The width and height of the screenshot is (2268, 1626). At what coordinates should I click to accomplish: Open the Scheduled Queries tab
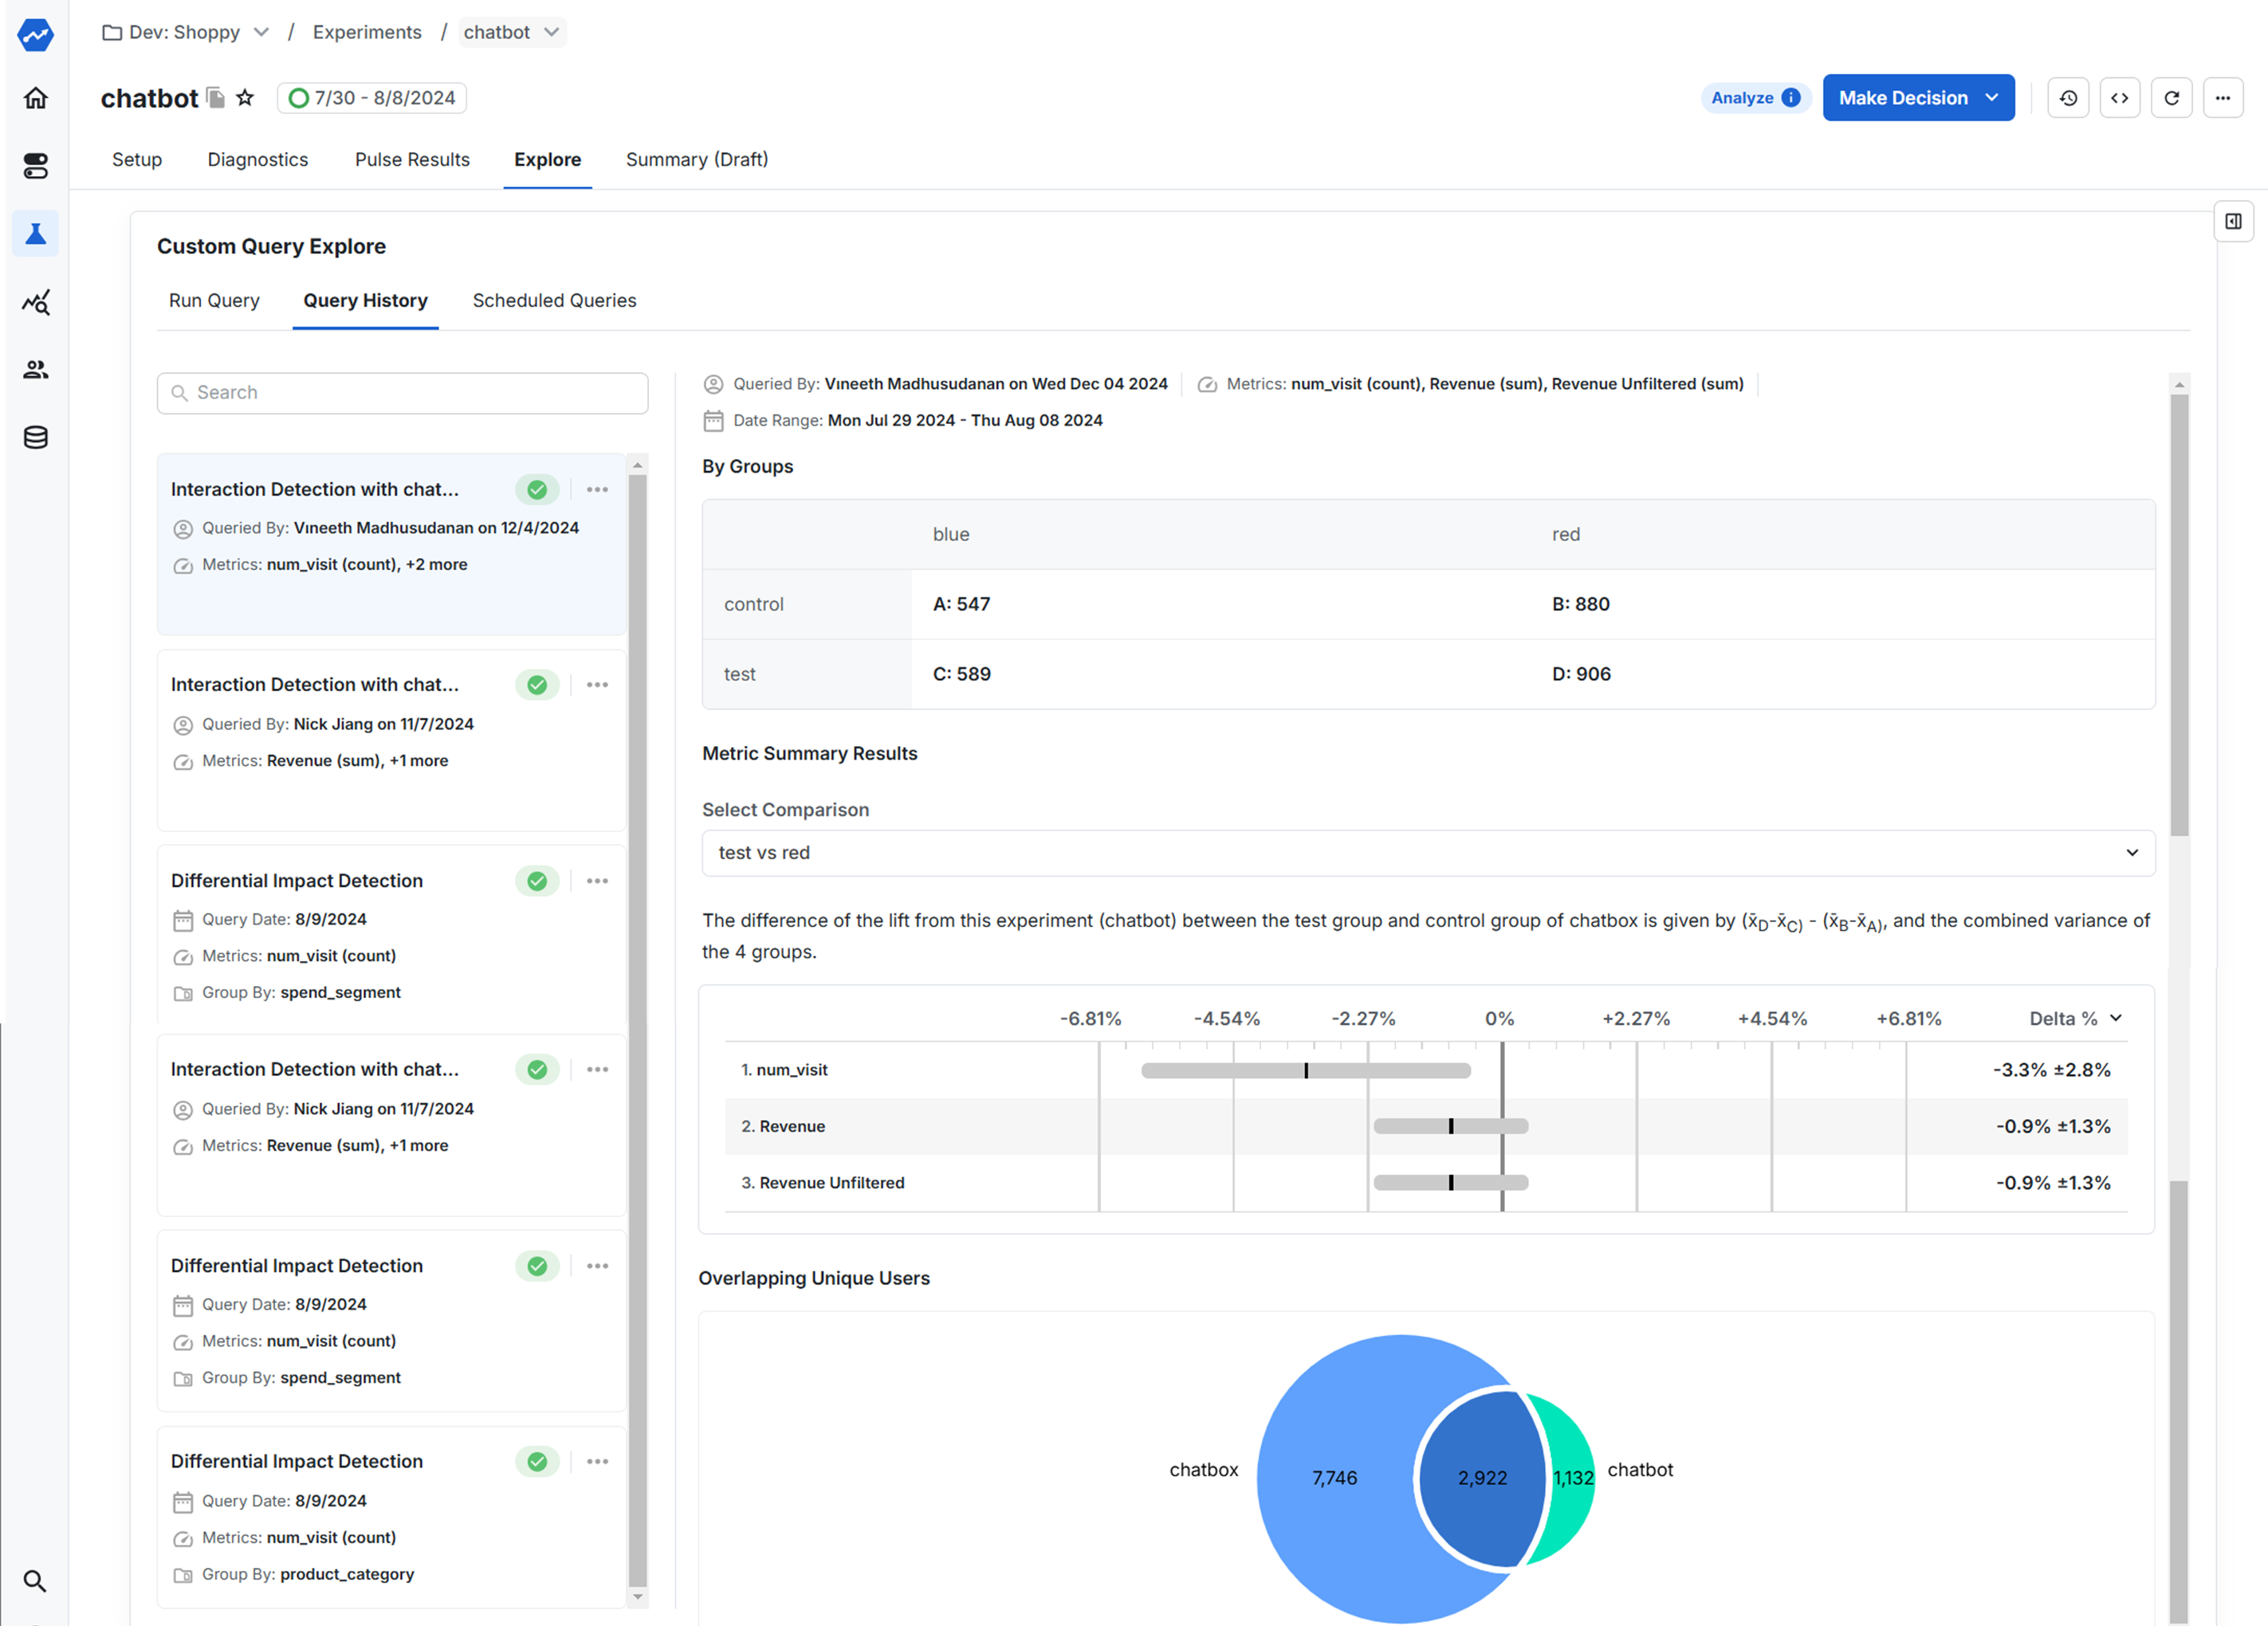click(553, 300)
